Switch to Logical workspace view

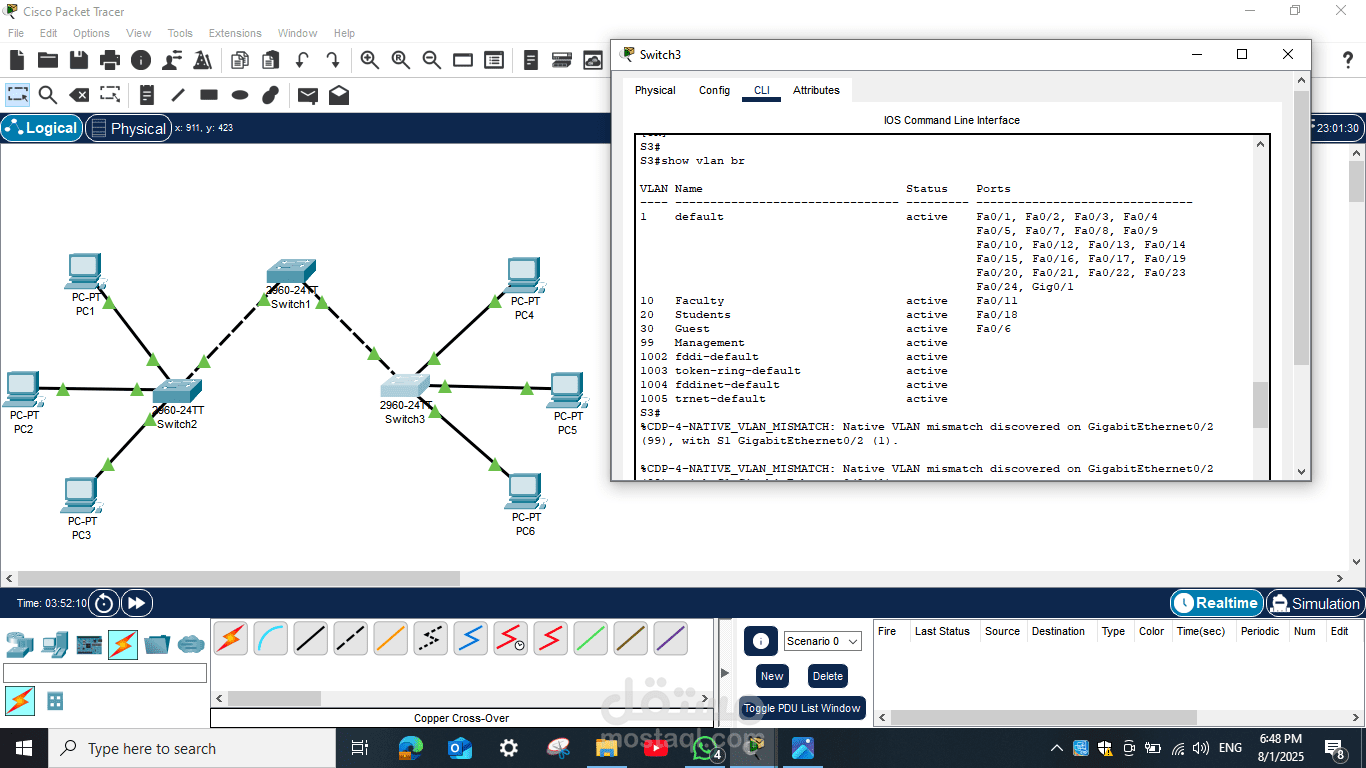42,128
